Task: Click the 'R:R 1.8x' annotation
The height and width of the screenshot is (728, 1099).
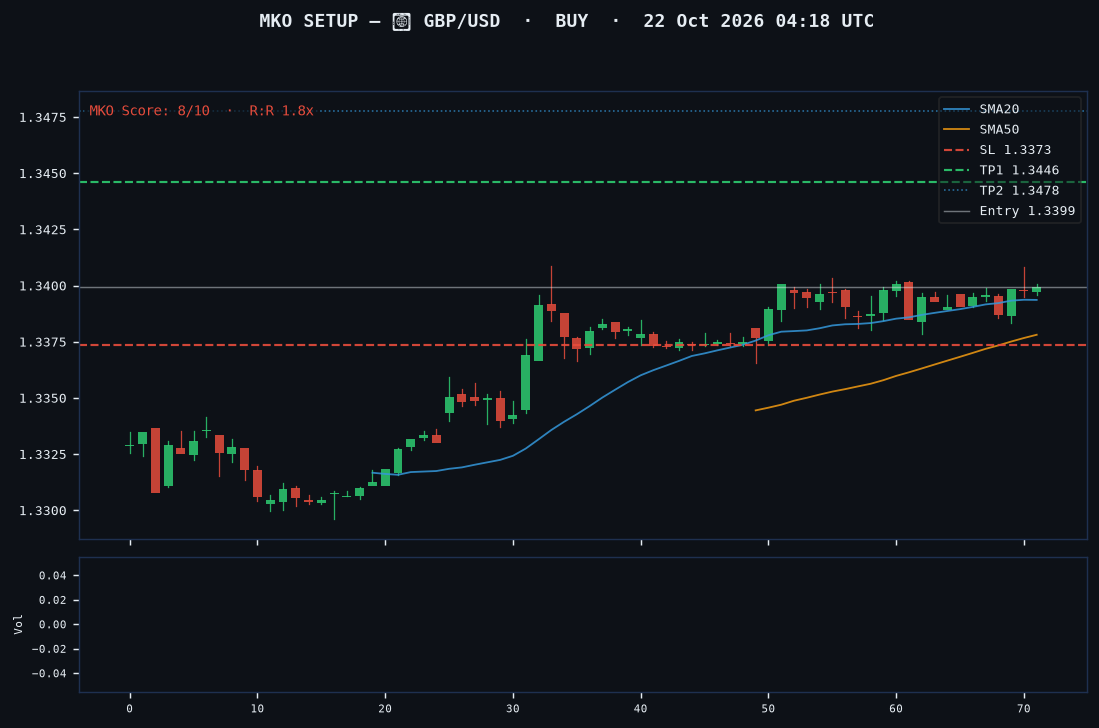Action: (281, 111)
